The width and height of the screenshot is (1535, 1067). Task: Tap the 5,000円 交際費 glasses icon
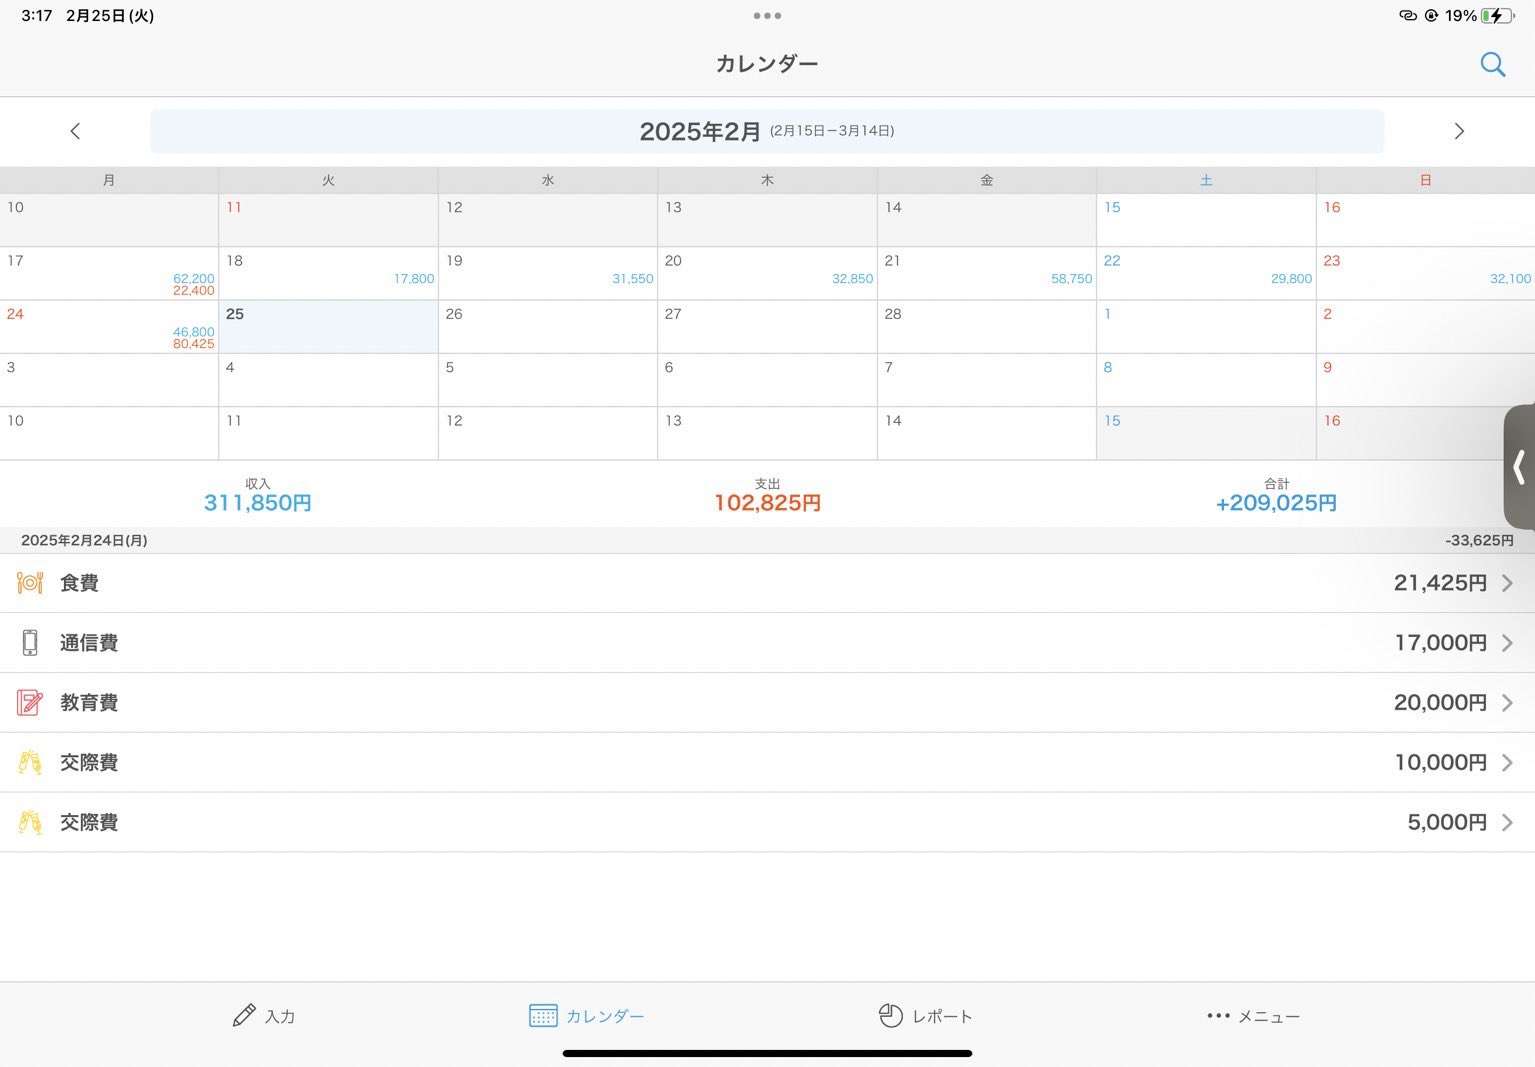[x=30, y=823]
